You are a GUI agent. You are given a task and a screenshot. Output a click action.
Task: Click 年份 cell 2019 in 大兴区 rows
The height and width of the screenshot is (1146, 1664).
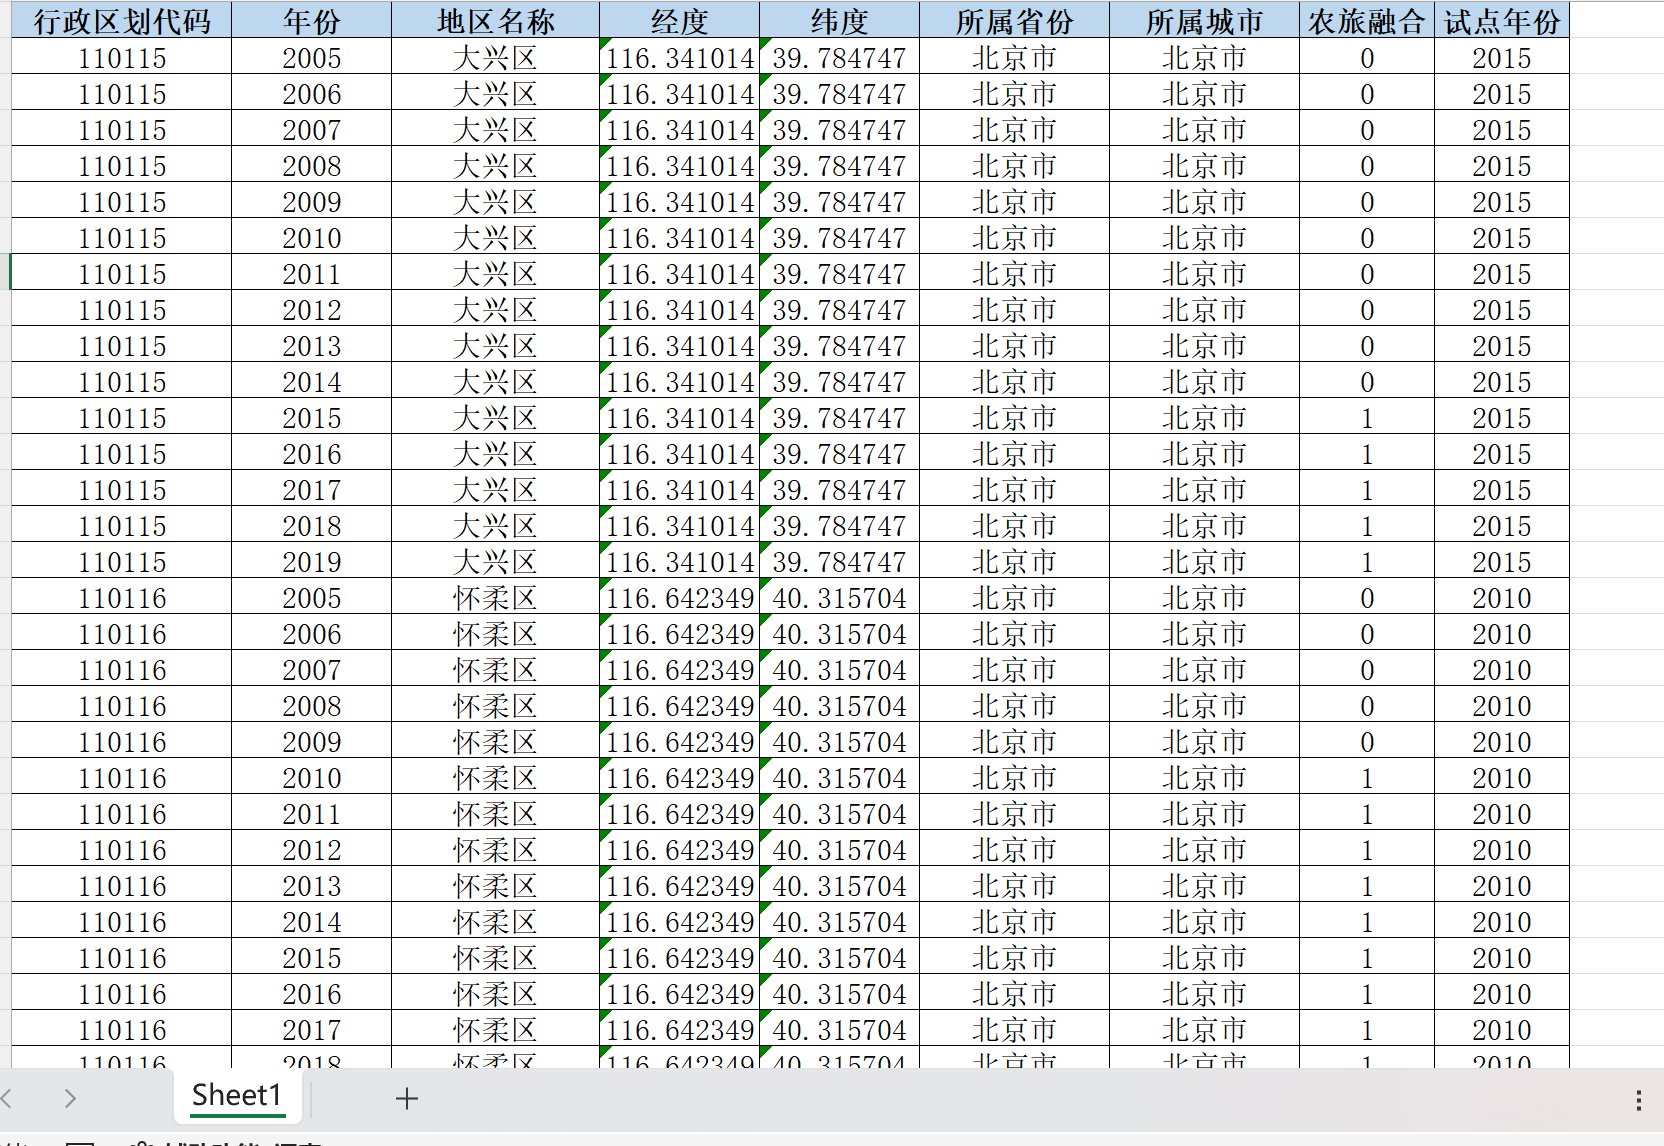click(312, 562)
